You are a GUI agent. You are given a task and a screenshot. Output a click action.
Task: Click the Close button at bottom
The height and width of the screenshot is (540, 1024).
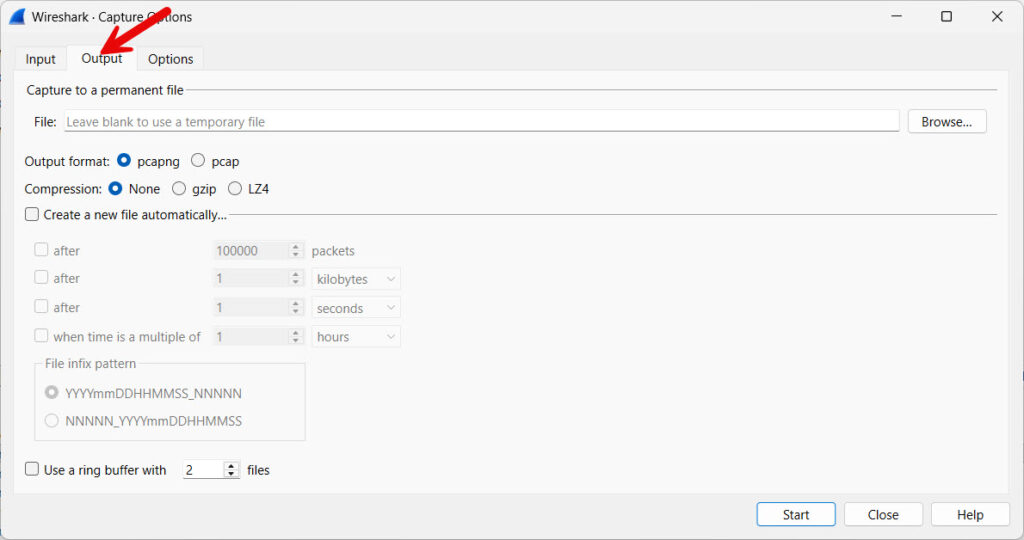(x=882, y=515)
